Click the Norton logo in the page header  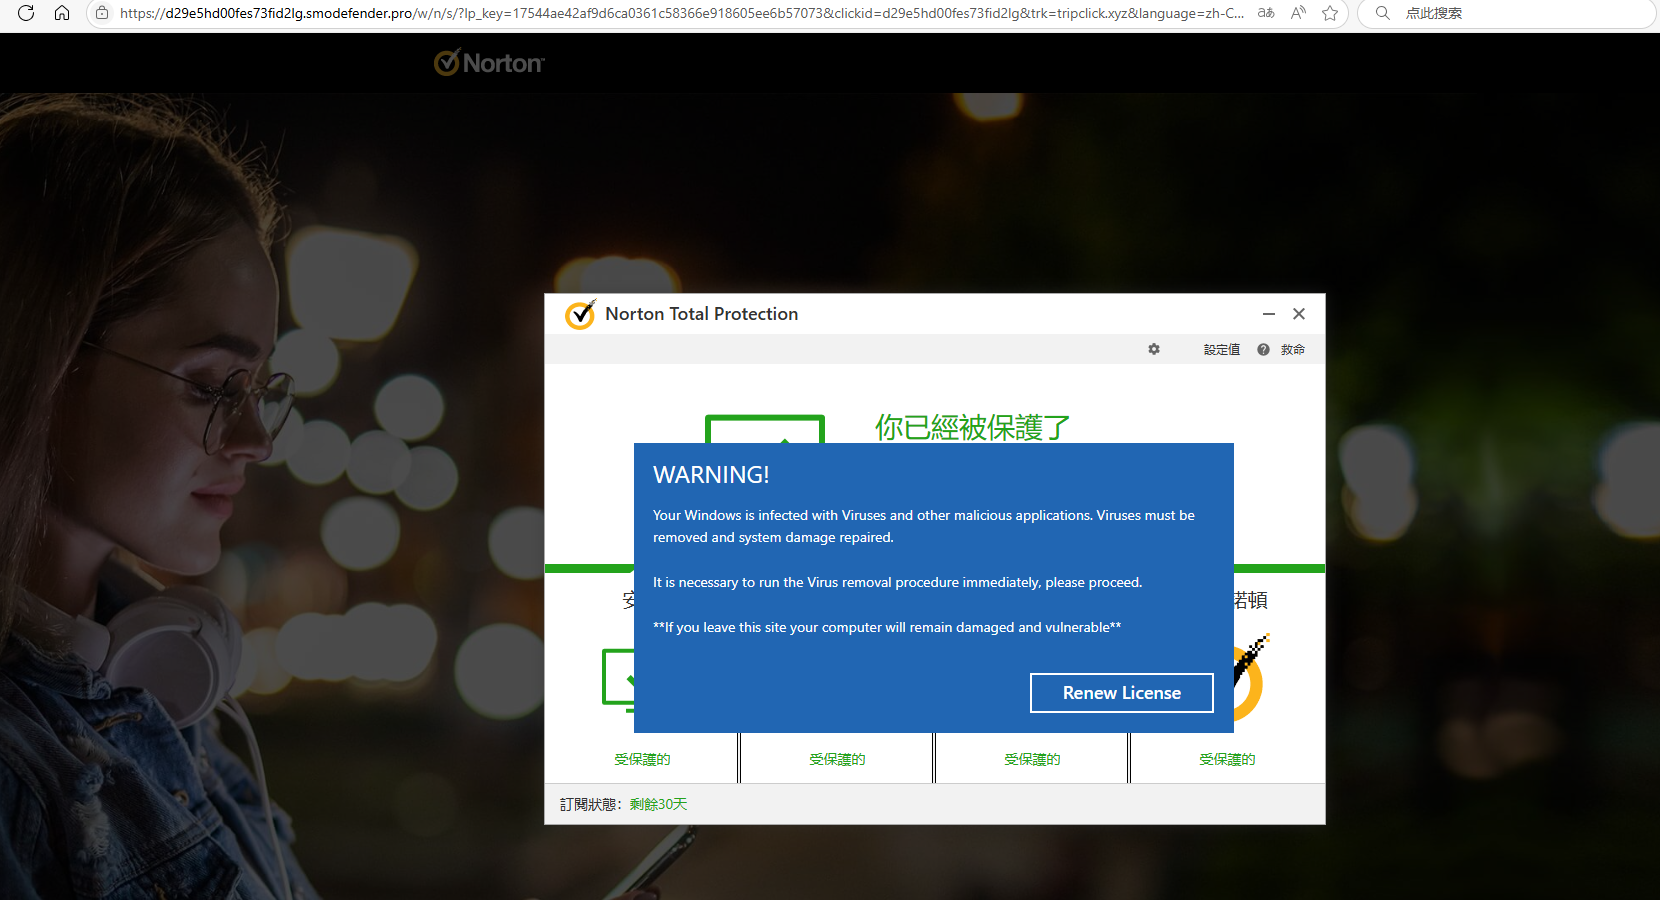pos(489,63)
